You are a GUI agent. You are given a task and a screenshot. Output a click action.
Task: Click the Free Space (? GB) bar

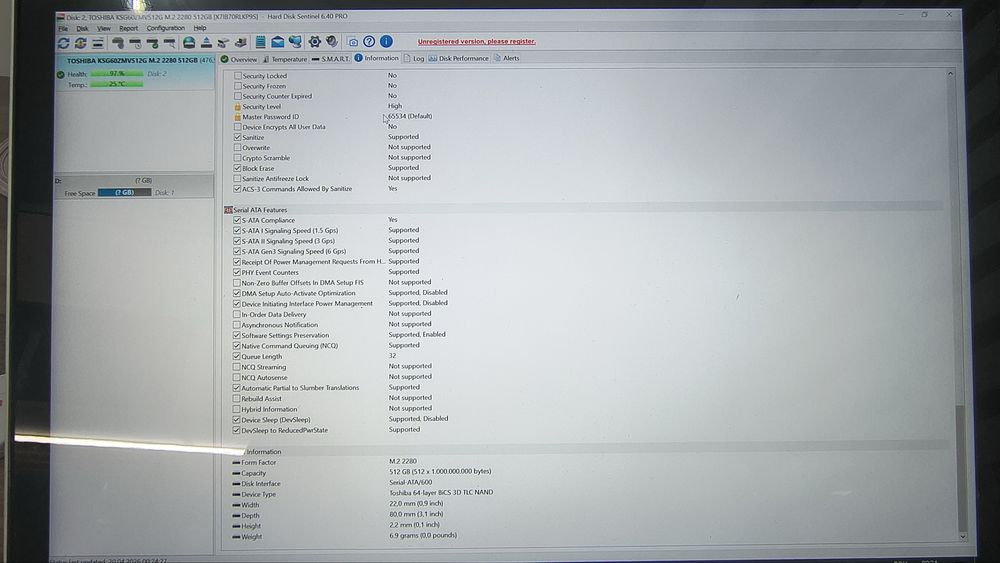pyautogui.click(x=124, y=193)
